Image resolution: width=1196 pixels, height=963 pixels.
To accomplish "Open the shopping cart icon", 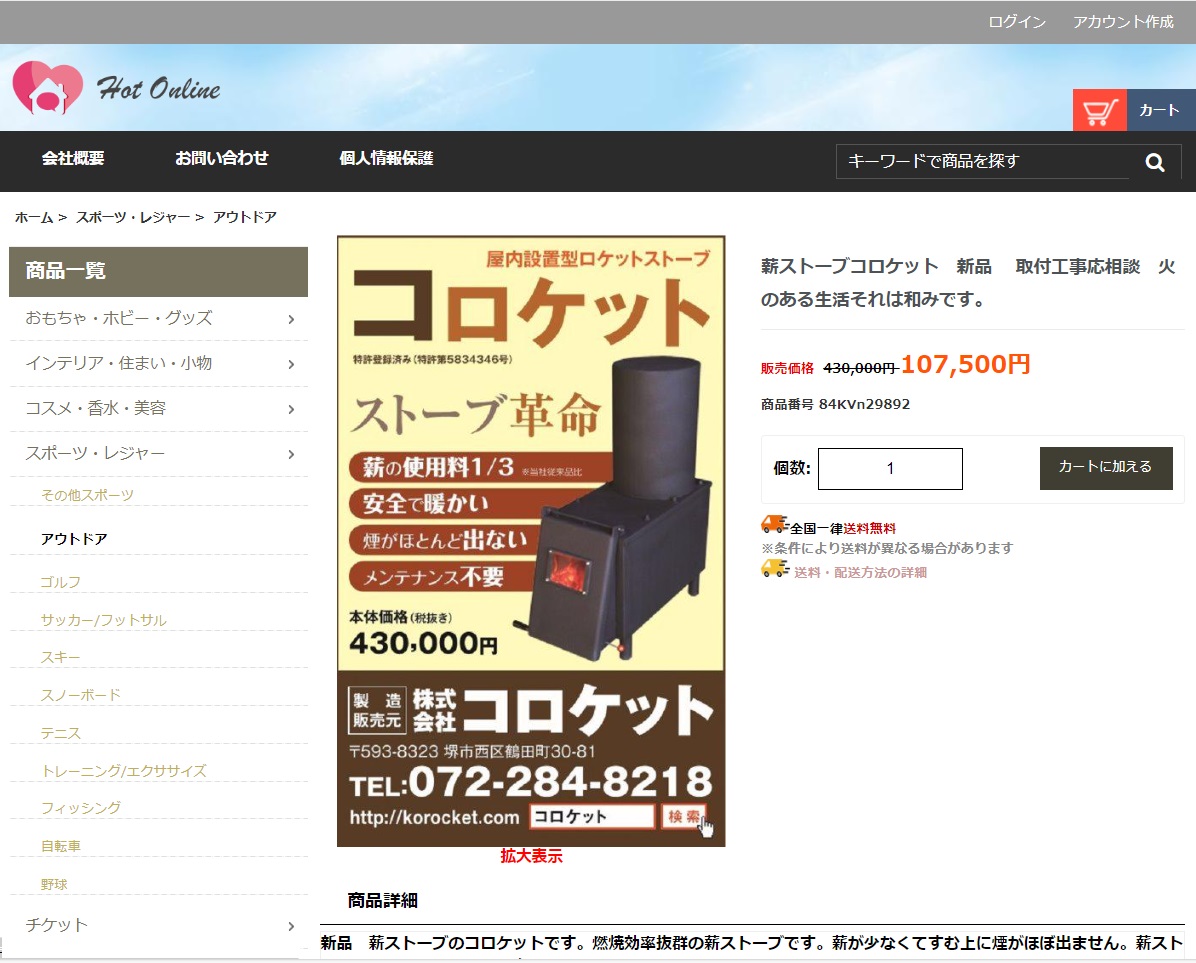I will coord(1099,110).
